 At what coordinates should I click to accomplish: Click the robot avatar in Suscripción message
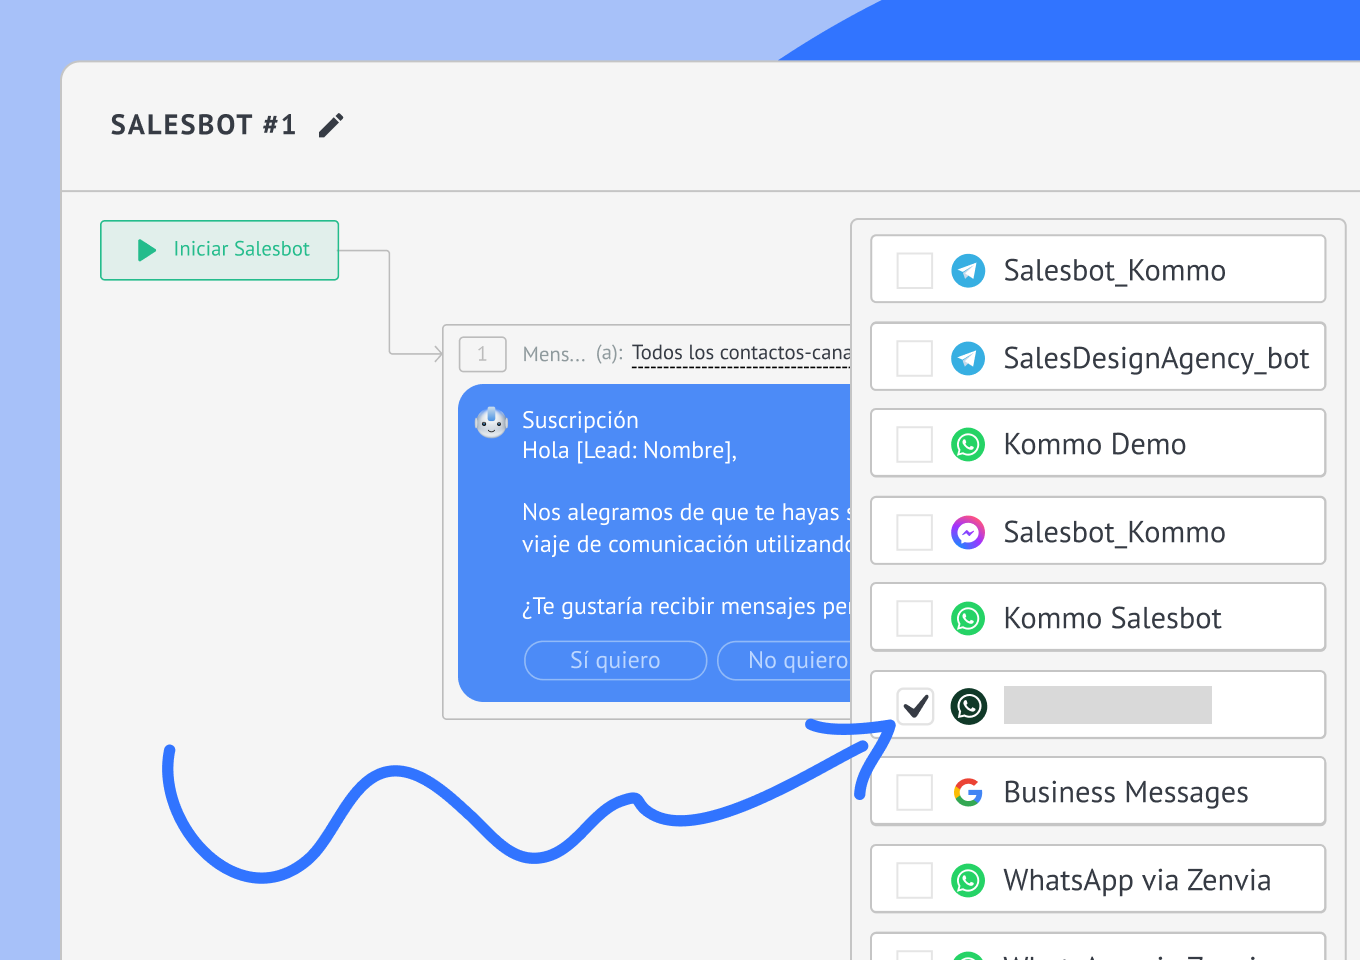tap(491, 422)
